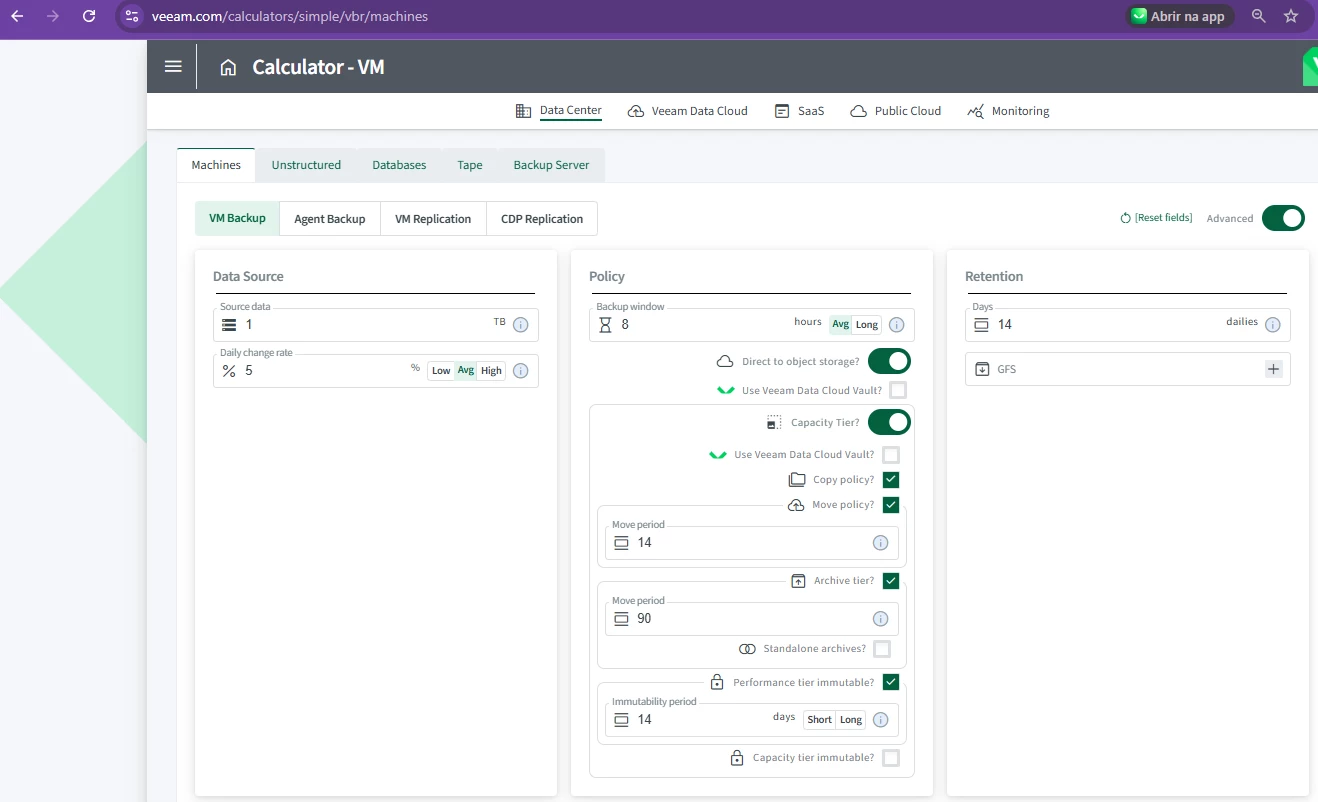Show info for Move period 90
Viewport: 1318px width, 802px height.
(880, 619)
